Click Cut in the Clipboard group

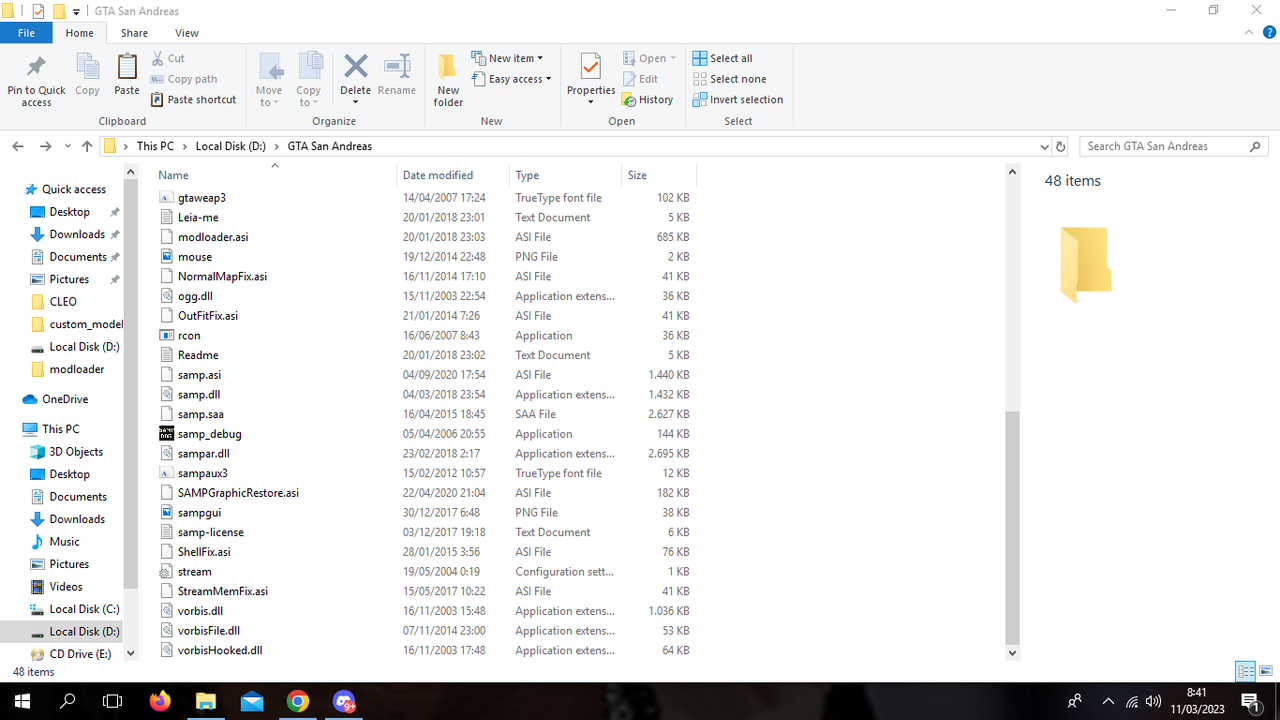pos(168,59)
